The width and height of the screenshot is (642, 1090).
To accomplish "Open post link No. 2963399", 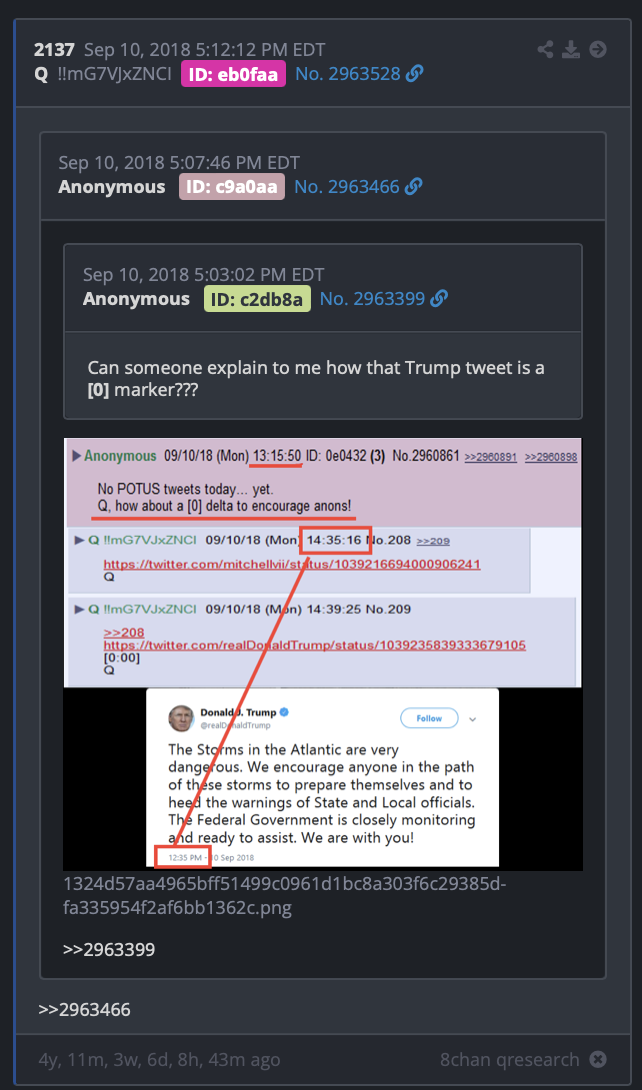I will (372, 299).
